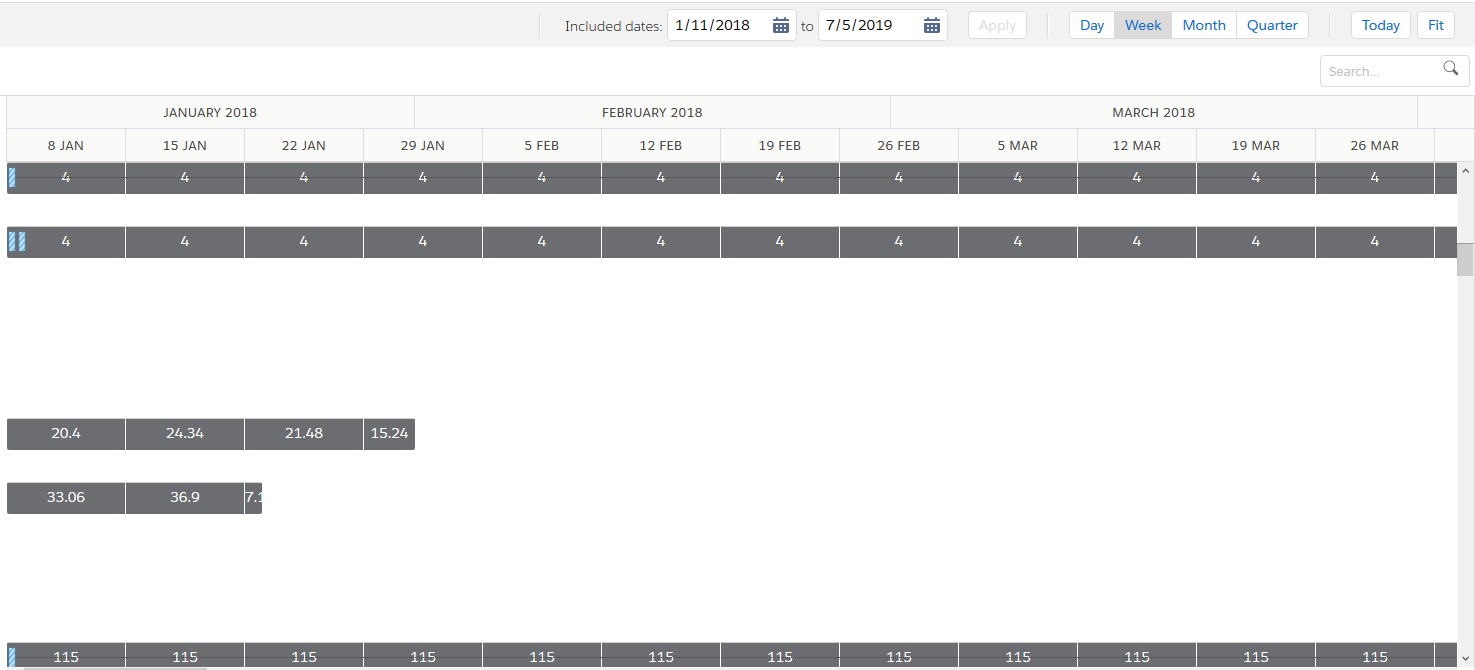Edit the start date 1/11/2018 field

(x=718, y=26)
